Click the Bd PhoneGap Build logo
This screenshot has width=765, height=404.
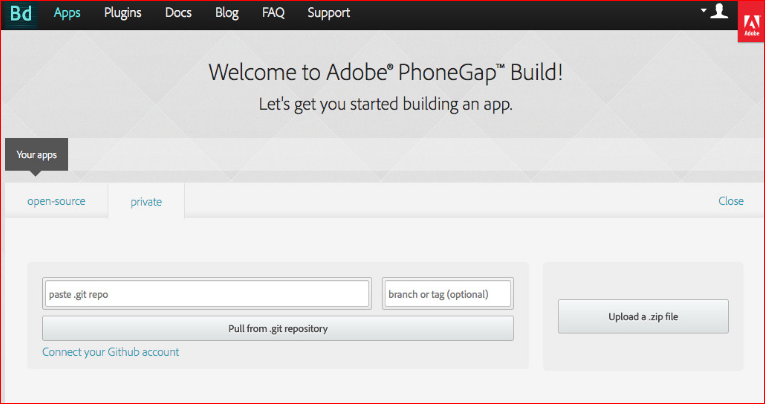pos(20,14)
